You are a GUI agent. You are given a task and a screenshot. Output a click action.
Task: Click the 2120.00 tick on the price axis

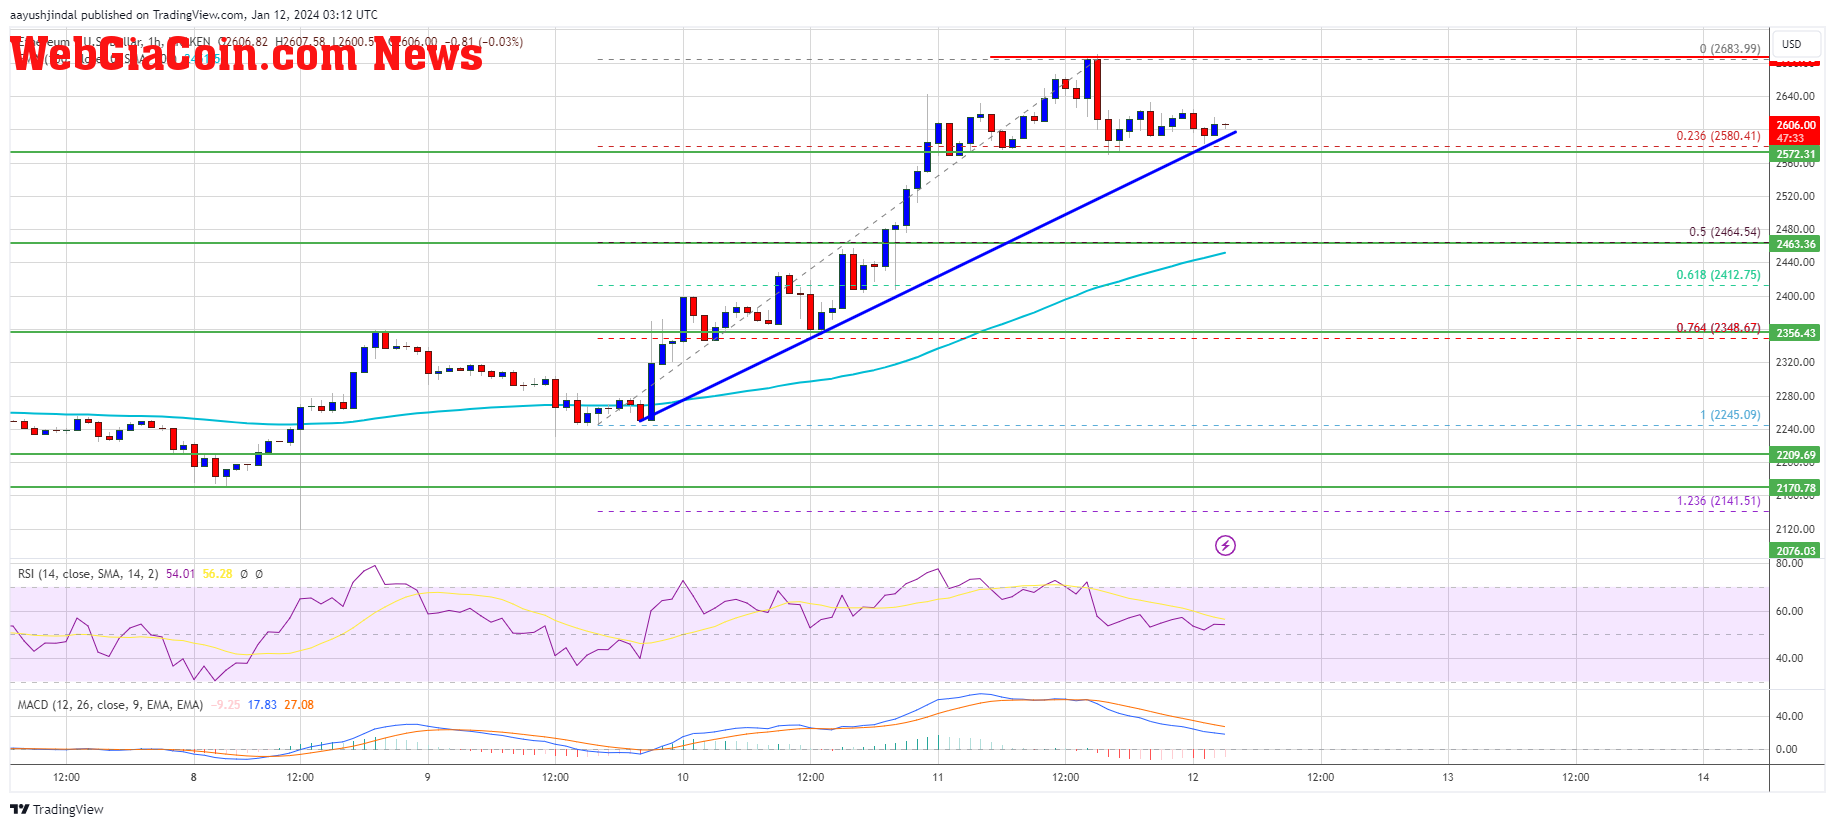[x=1795, y=530]
